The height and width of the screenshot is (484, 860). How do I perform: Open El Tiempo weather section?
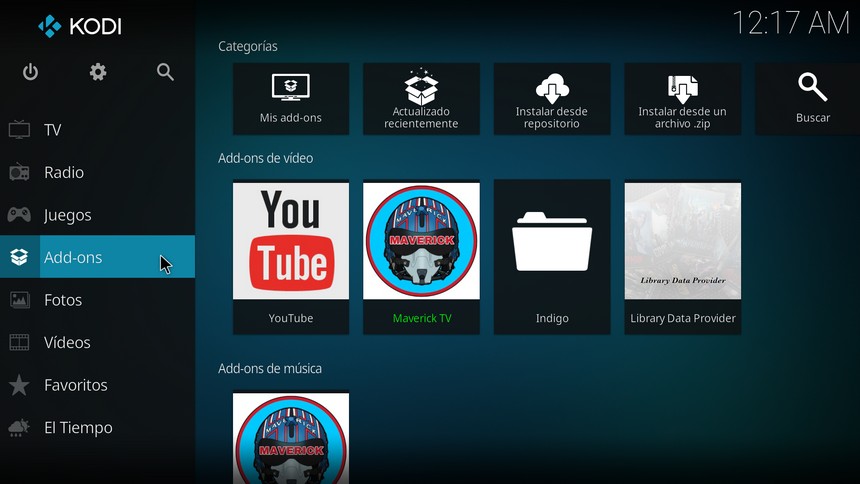point(98,427)
